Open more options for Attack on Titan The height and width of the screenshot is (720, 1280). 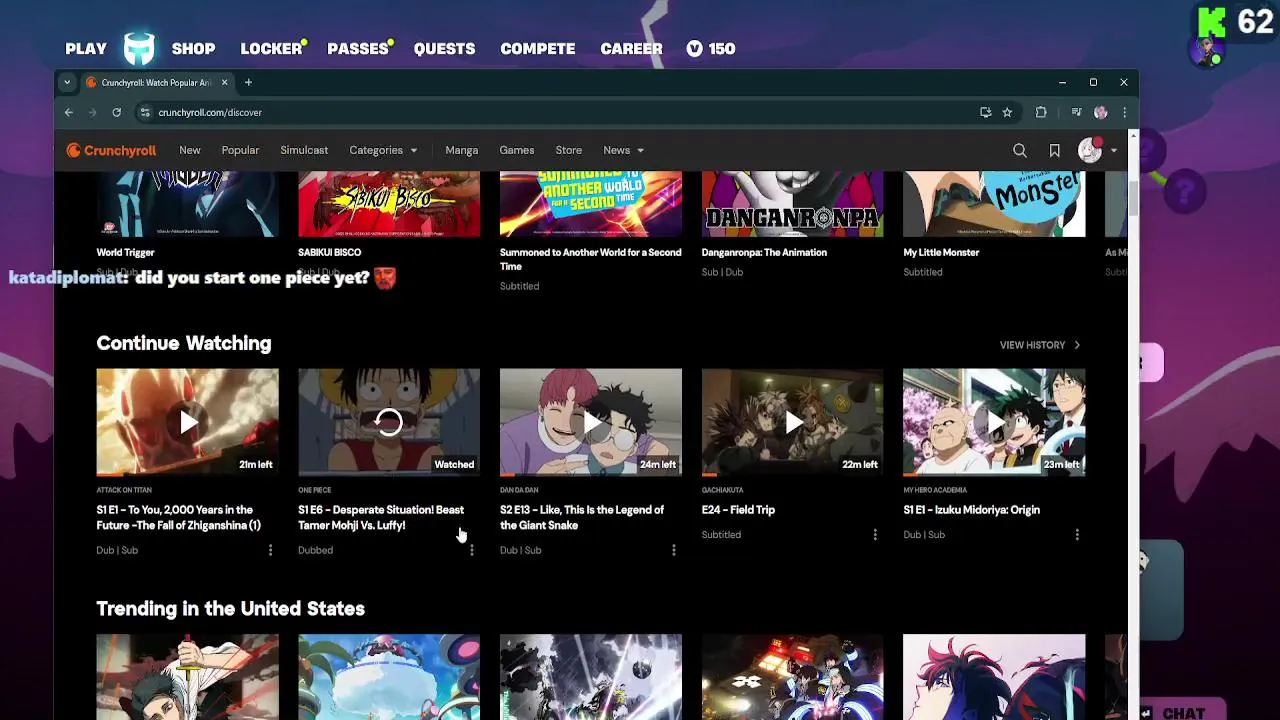pos(270,550)
